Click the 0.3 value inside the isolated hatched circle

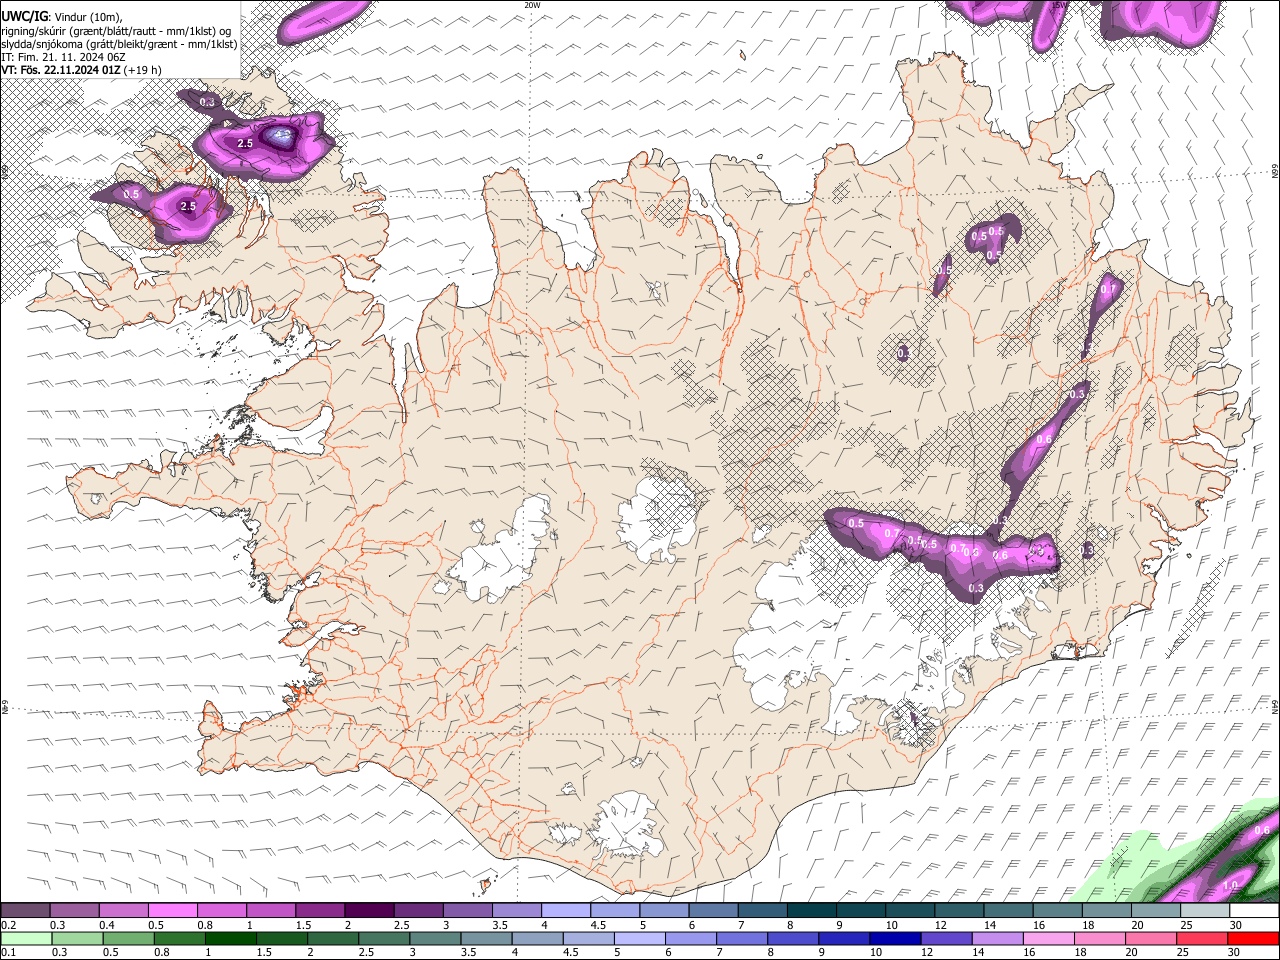point(903,353)
